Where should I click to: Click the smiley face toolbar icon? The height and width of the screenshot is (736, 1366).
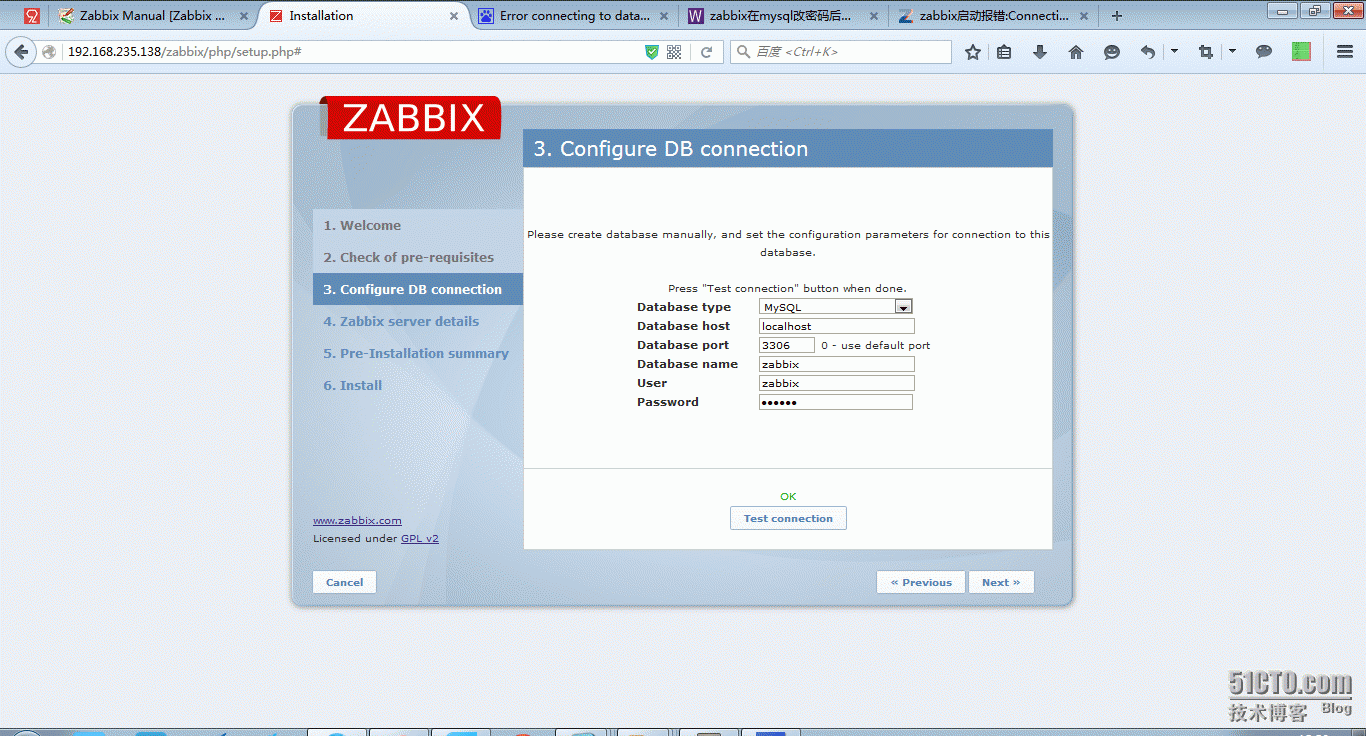pyautogui.click(x=1112, y=52)
